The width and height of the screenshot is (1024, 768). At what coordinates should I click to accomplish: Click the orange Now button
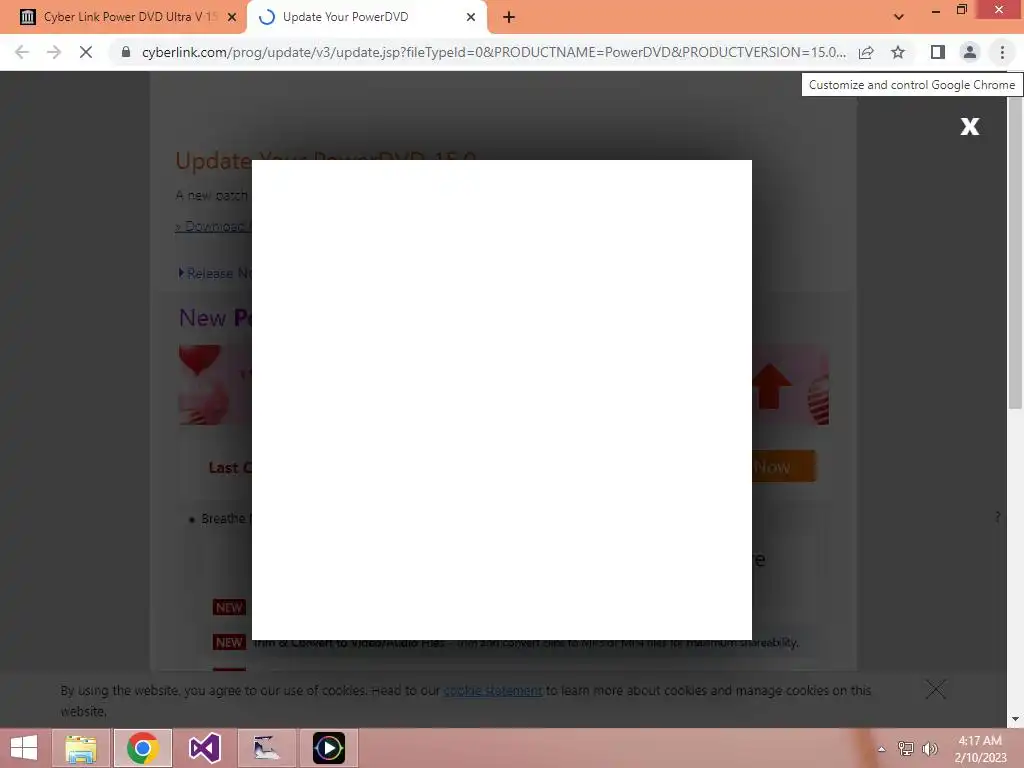click(784, 466)
